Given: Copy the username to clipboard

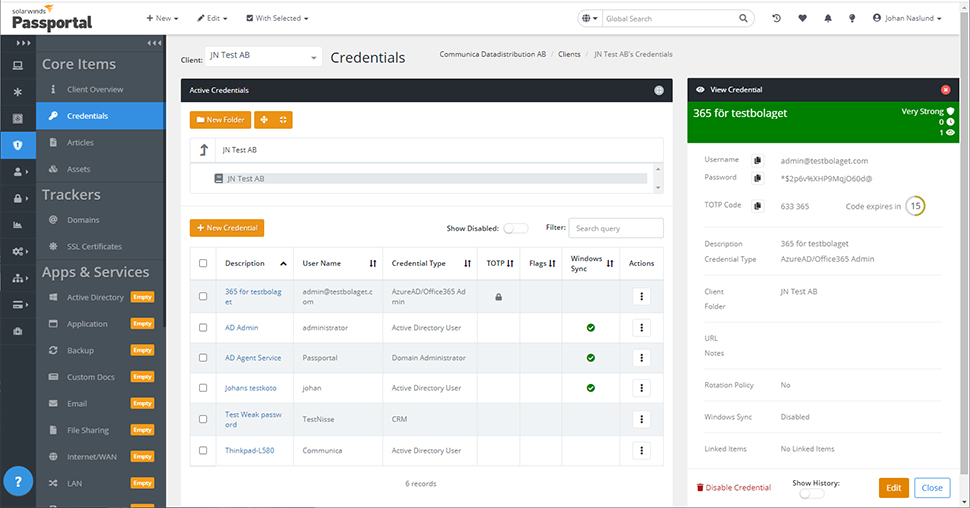Looking at the screenshot, I should click(757, 161).
